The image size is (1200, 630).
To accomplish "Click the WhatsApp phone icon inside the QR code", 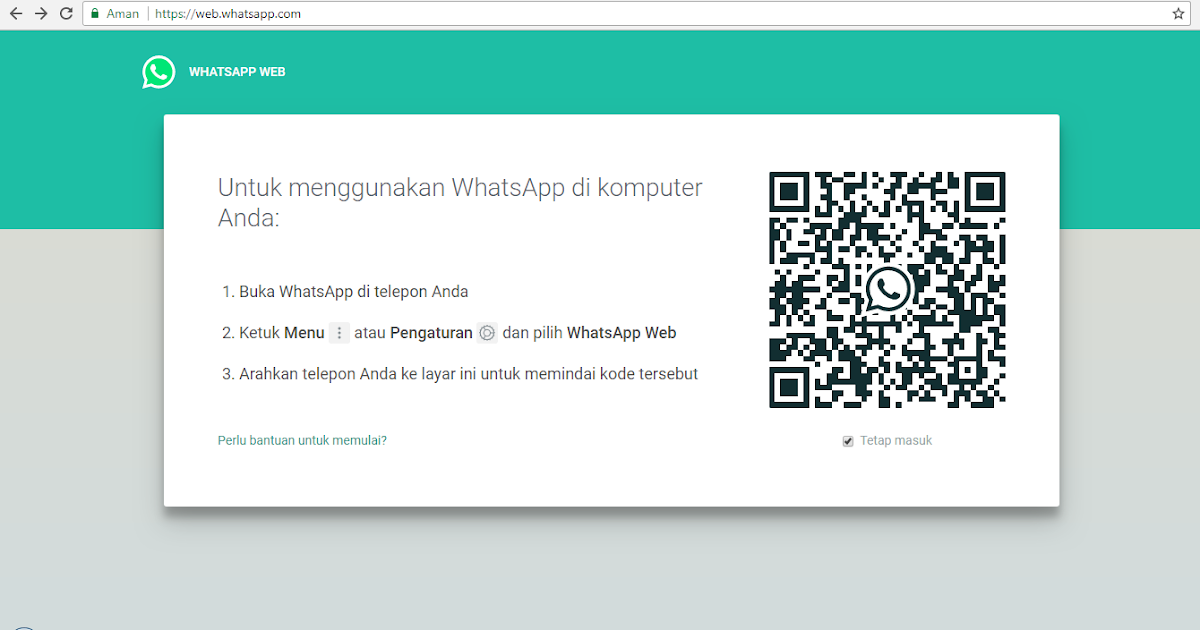I will coord(886,289).
